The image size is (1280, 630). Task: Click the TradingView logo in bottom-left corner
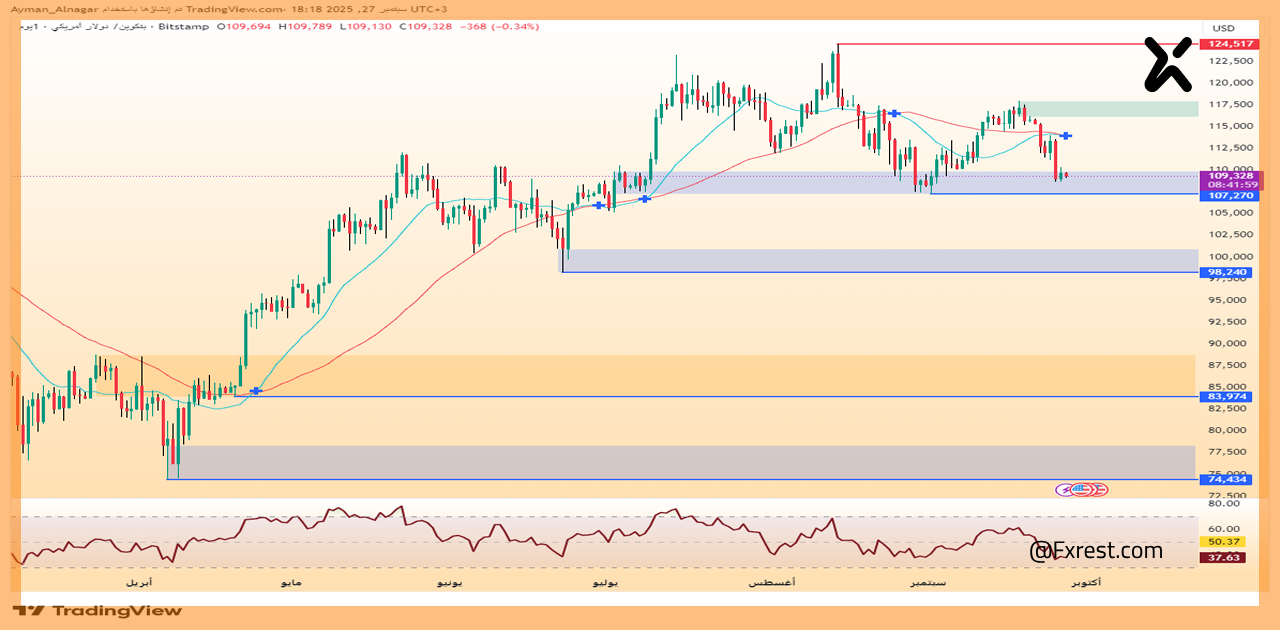tap(97, 610)
